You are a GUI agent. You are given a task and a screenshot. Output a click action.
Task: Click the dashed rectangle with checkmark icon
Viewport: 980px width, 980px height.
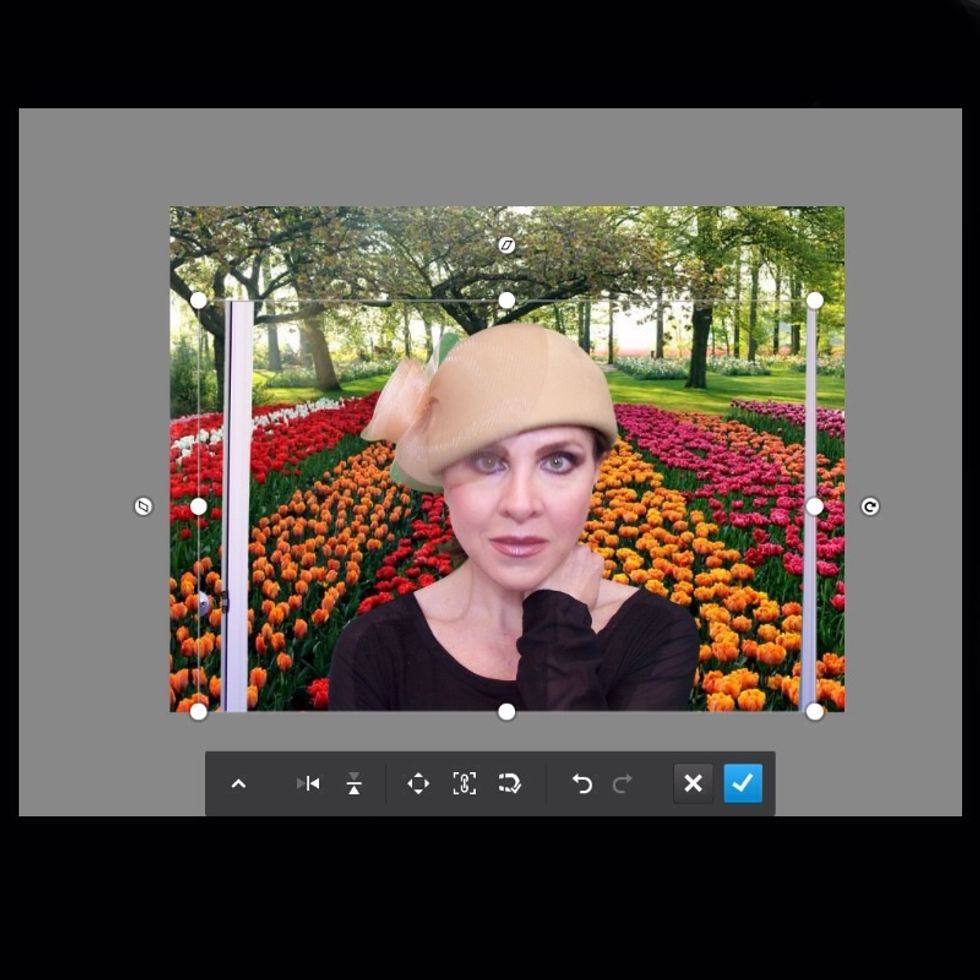pos(510,784)
